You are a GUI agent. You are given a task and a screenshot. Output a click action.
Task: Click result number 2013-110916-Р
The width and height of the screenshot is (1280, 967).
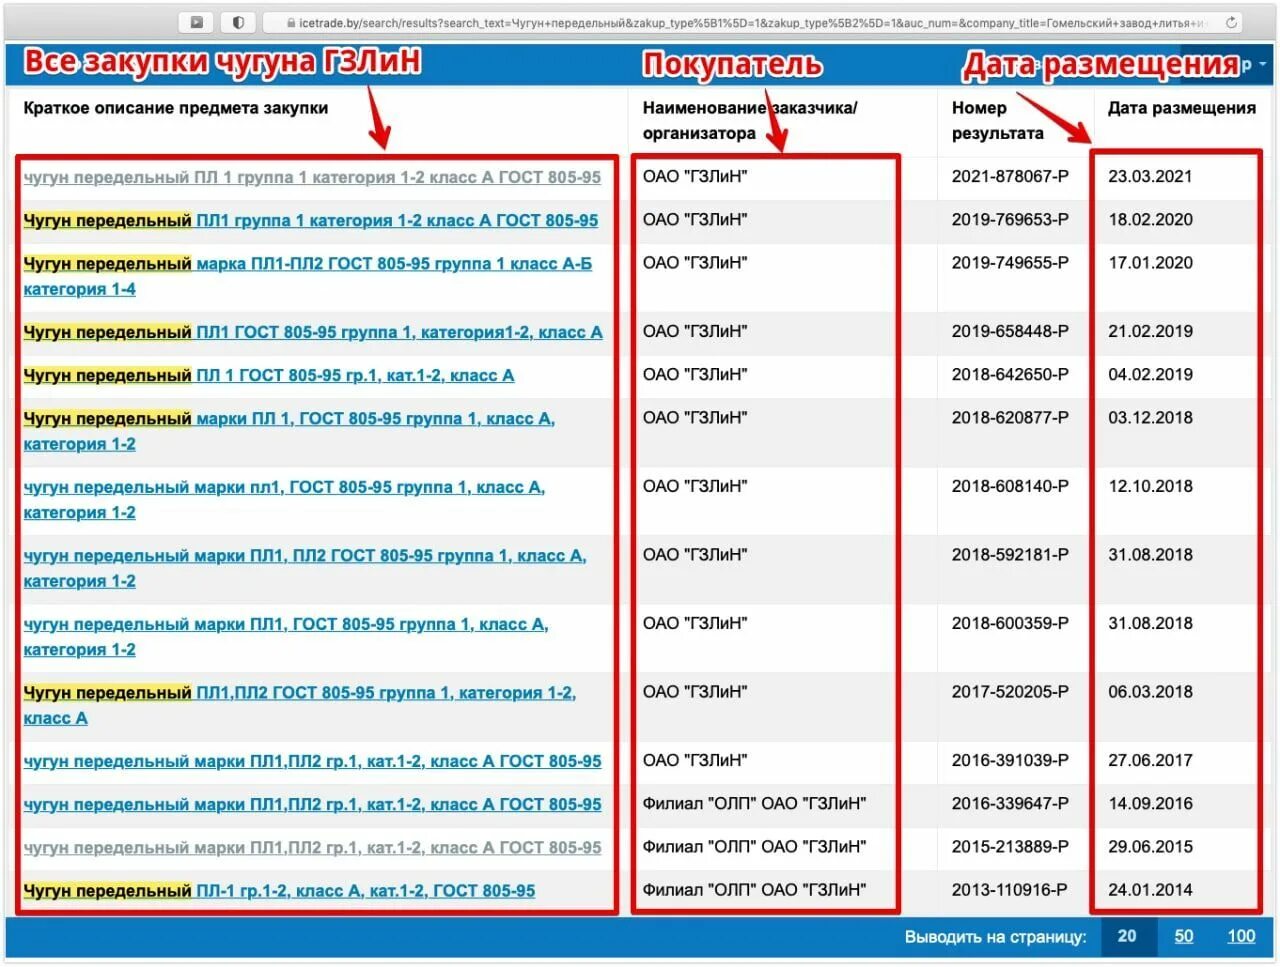(x=1010, y=889)
